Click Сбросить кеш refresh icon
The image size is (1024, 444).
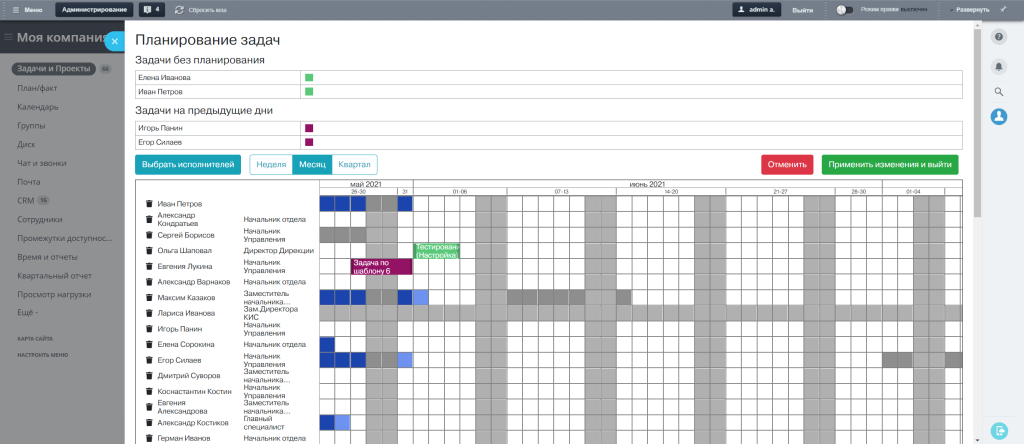[x=179, y=10]
